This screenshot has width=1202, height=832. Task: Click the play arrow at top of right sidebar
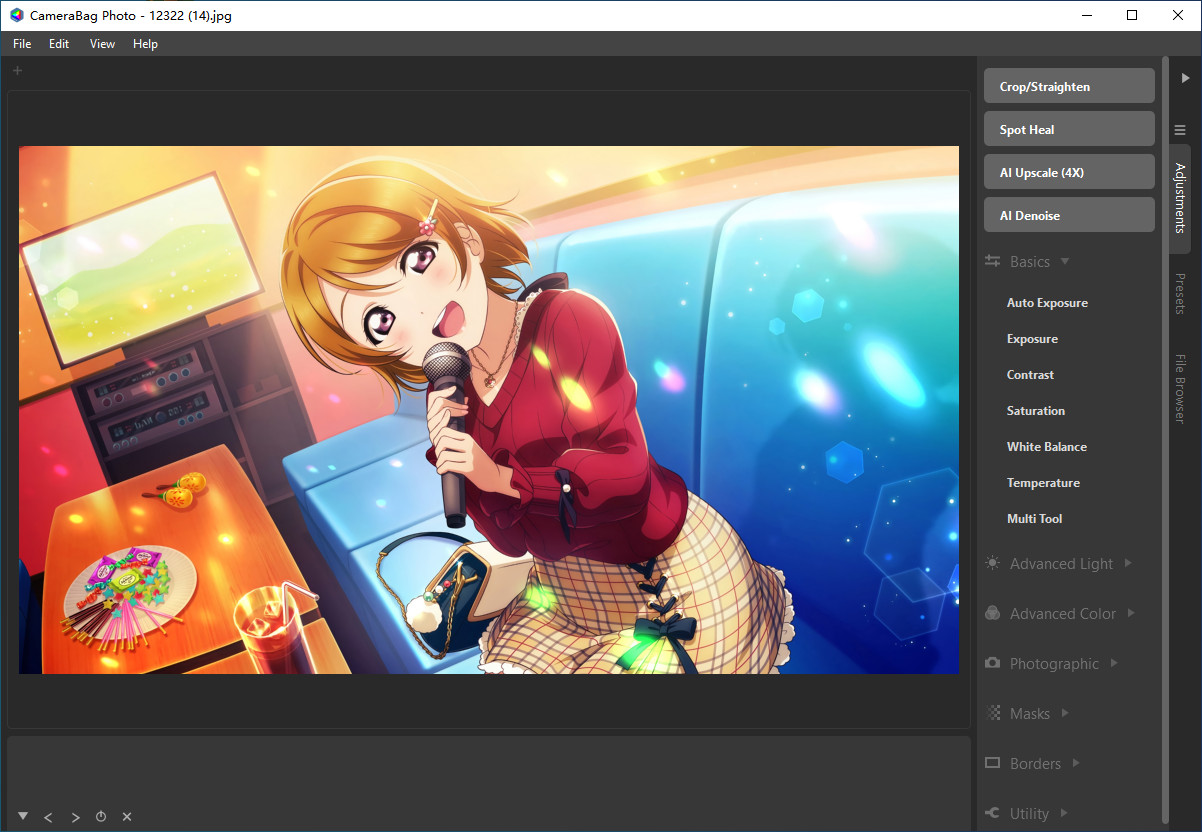point(1185,78)
